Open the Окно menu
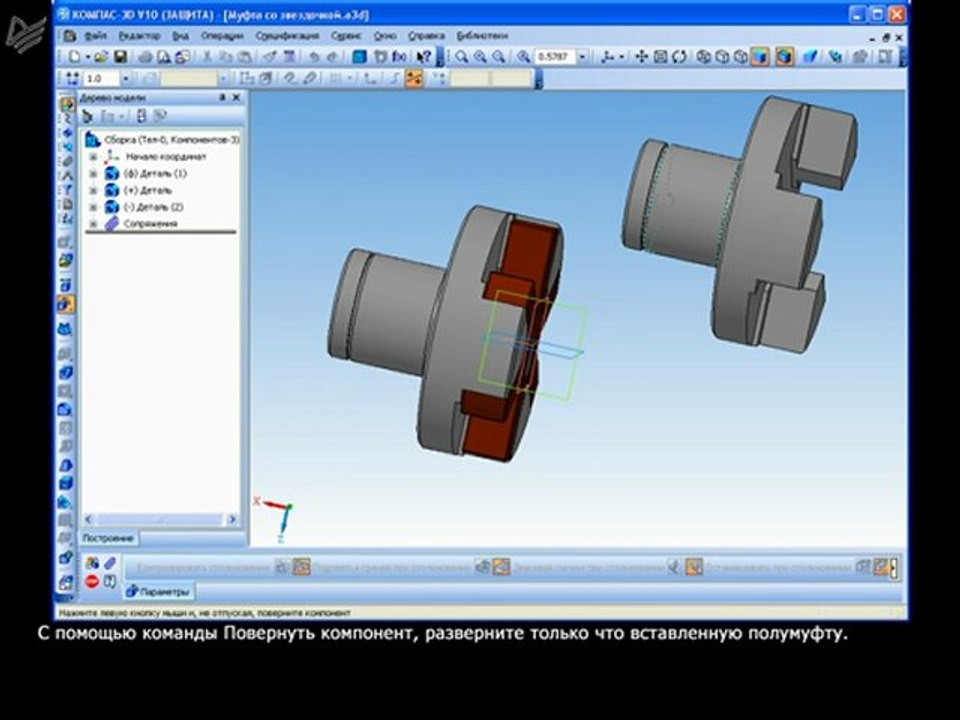Screen dimensions: 960x720 coord(385,36)
